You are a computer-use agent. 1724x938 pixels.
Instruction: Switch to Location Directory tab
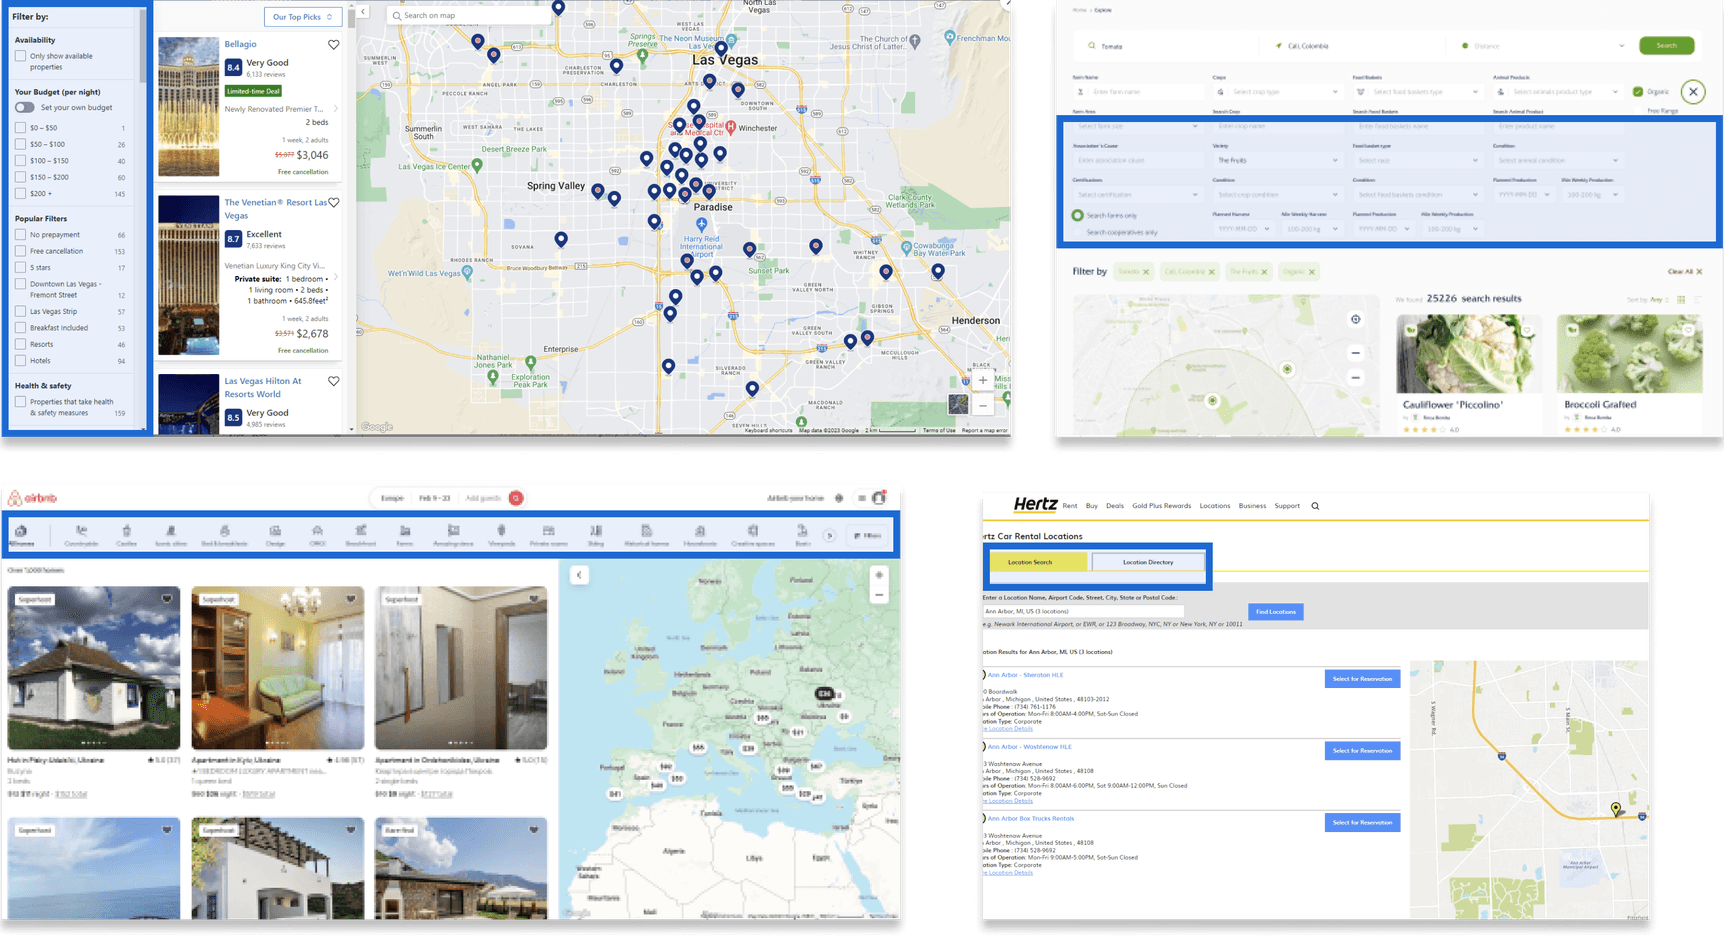[1148, 562]
